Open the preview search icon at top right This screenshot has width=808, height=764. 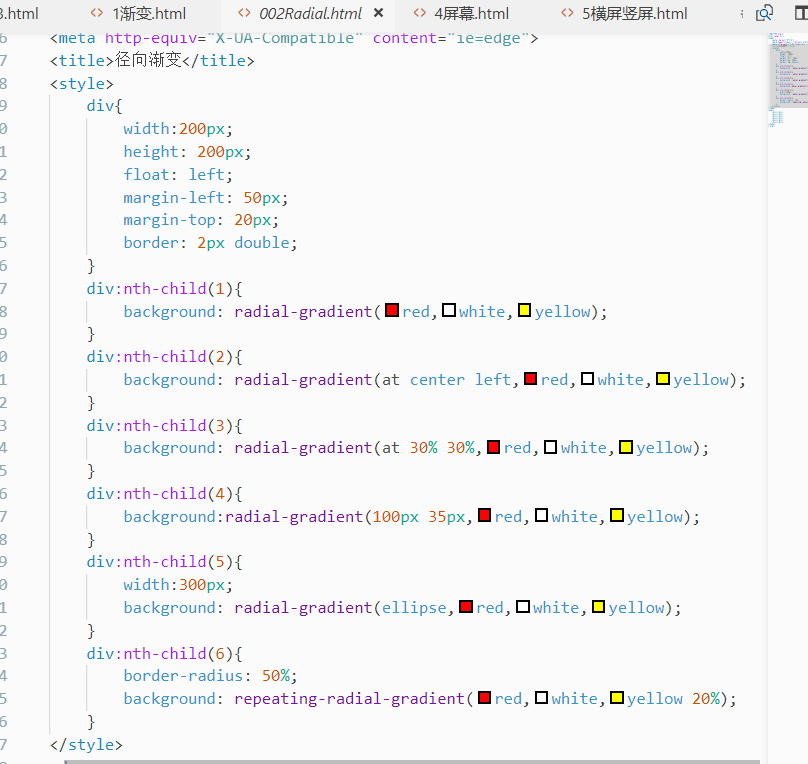[764, 13]
